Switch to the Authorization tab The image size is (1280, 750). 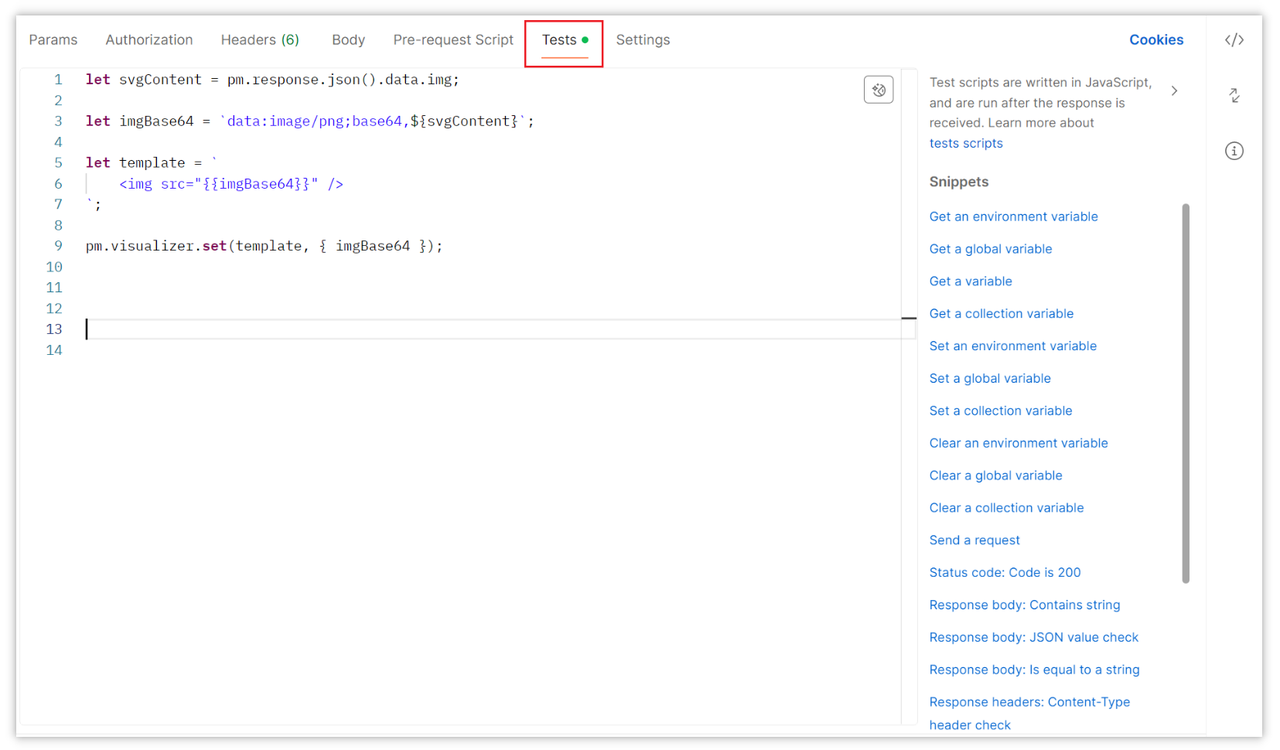149,40
